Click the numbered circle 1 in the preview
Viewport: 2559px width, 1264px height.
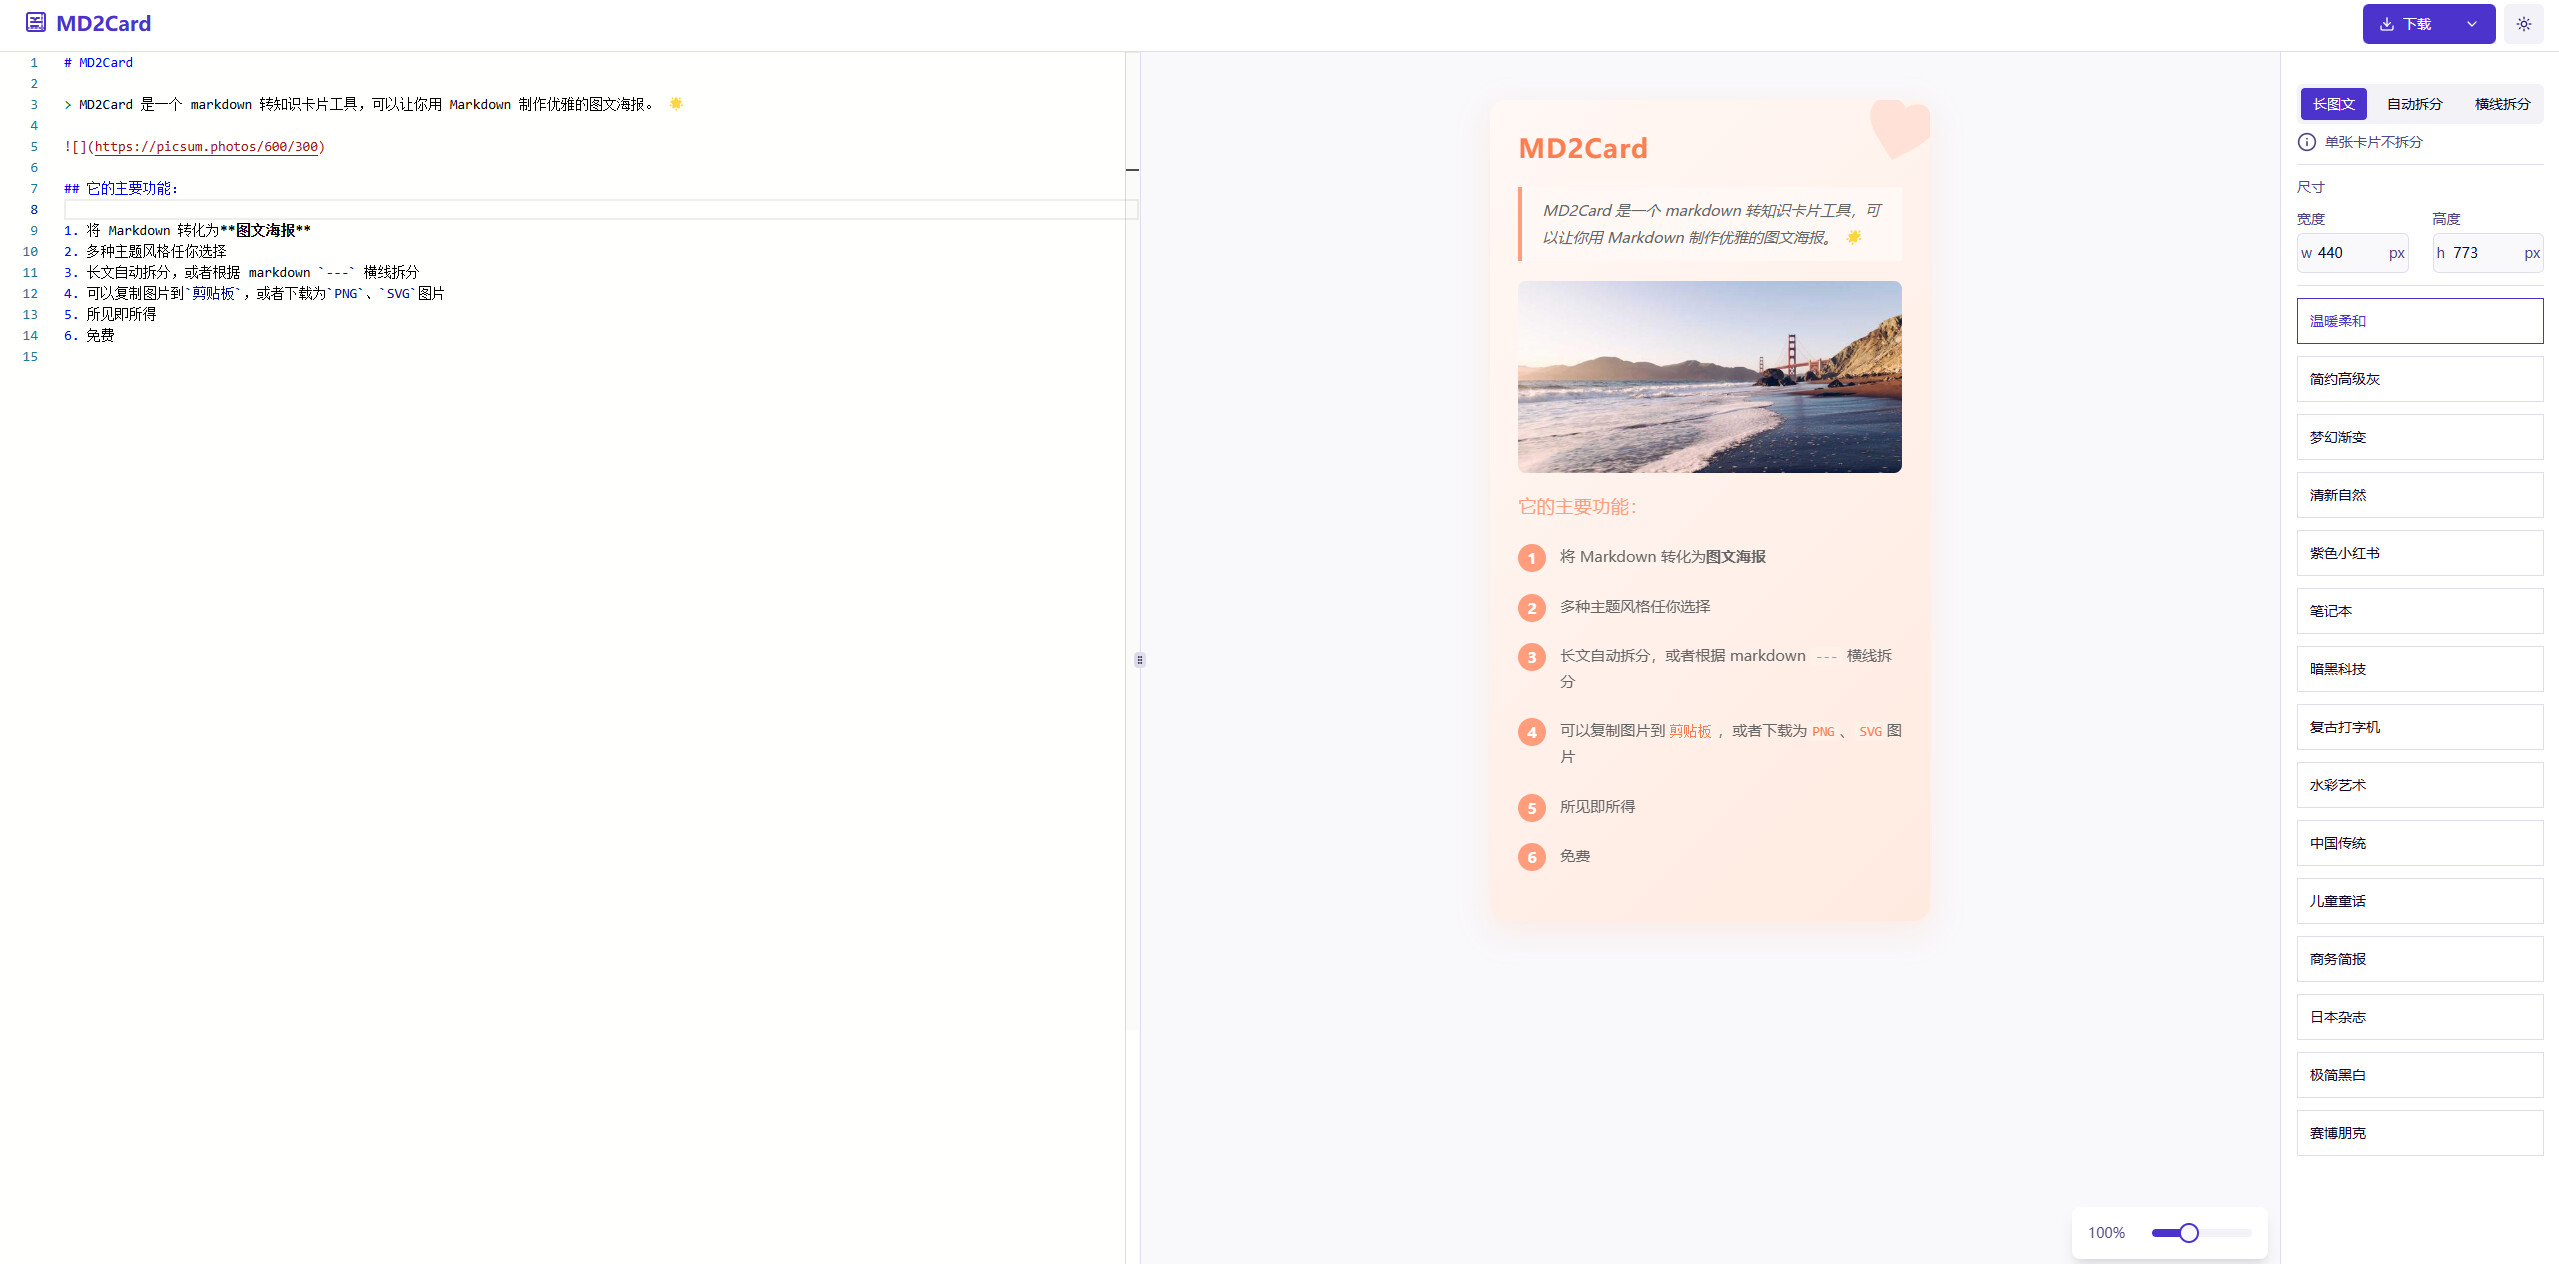pyautogui.click(x=1531, y=558)
